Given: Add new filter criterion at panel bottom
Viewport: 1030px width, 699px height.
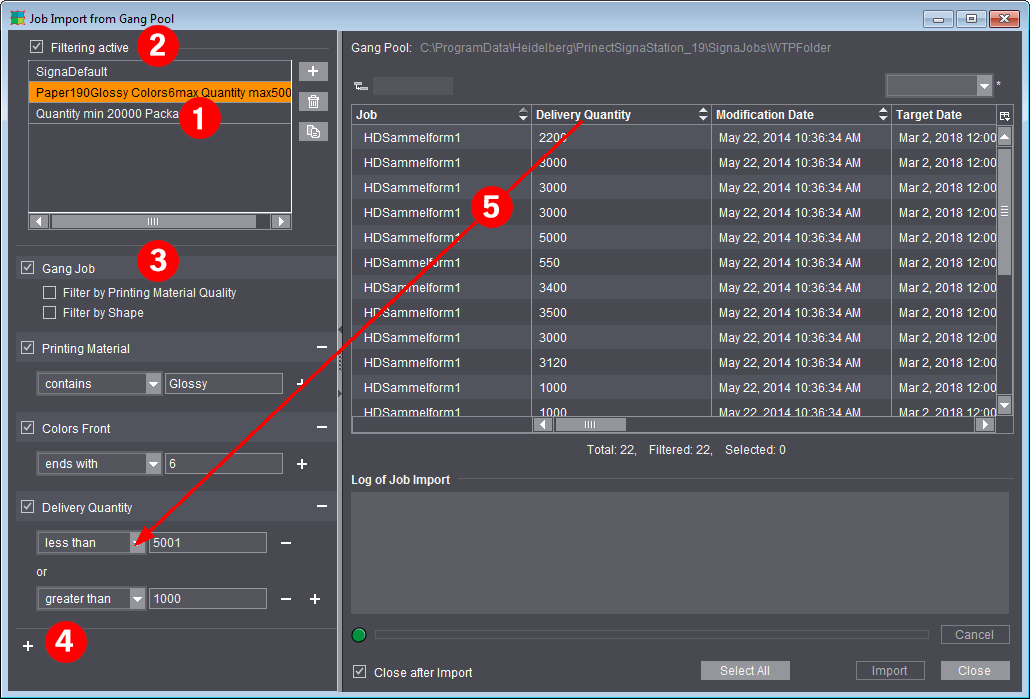Looking at the screenshot, I should 28,646.
